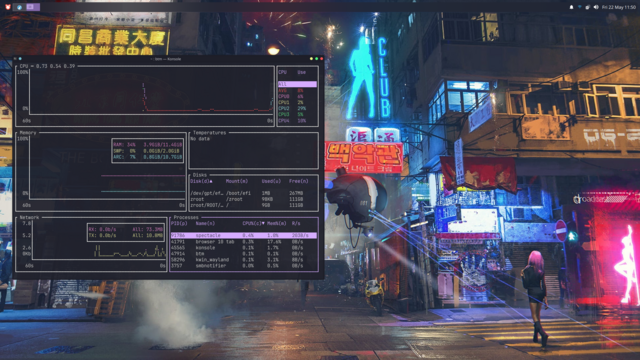This screenshot has height=360, width=640.
Task: Open the notifications bell in the tray
Action: (571, 7)
